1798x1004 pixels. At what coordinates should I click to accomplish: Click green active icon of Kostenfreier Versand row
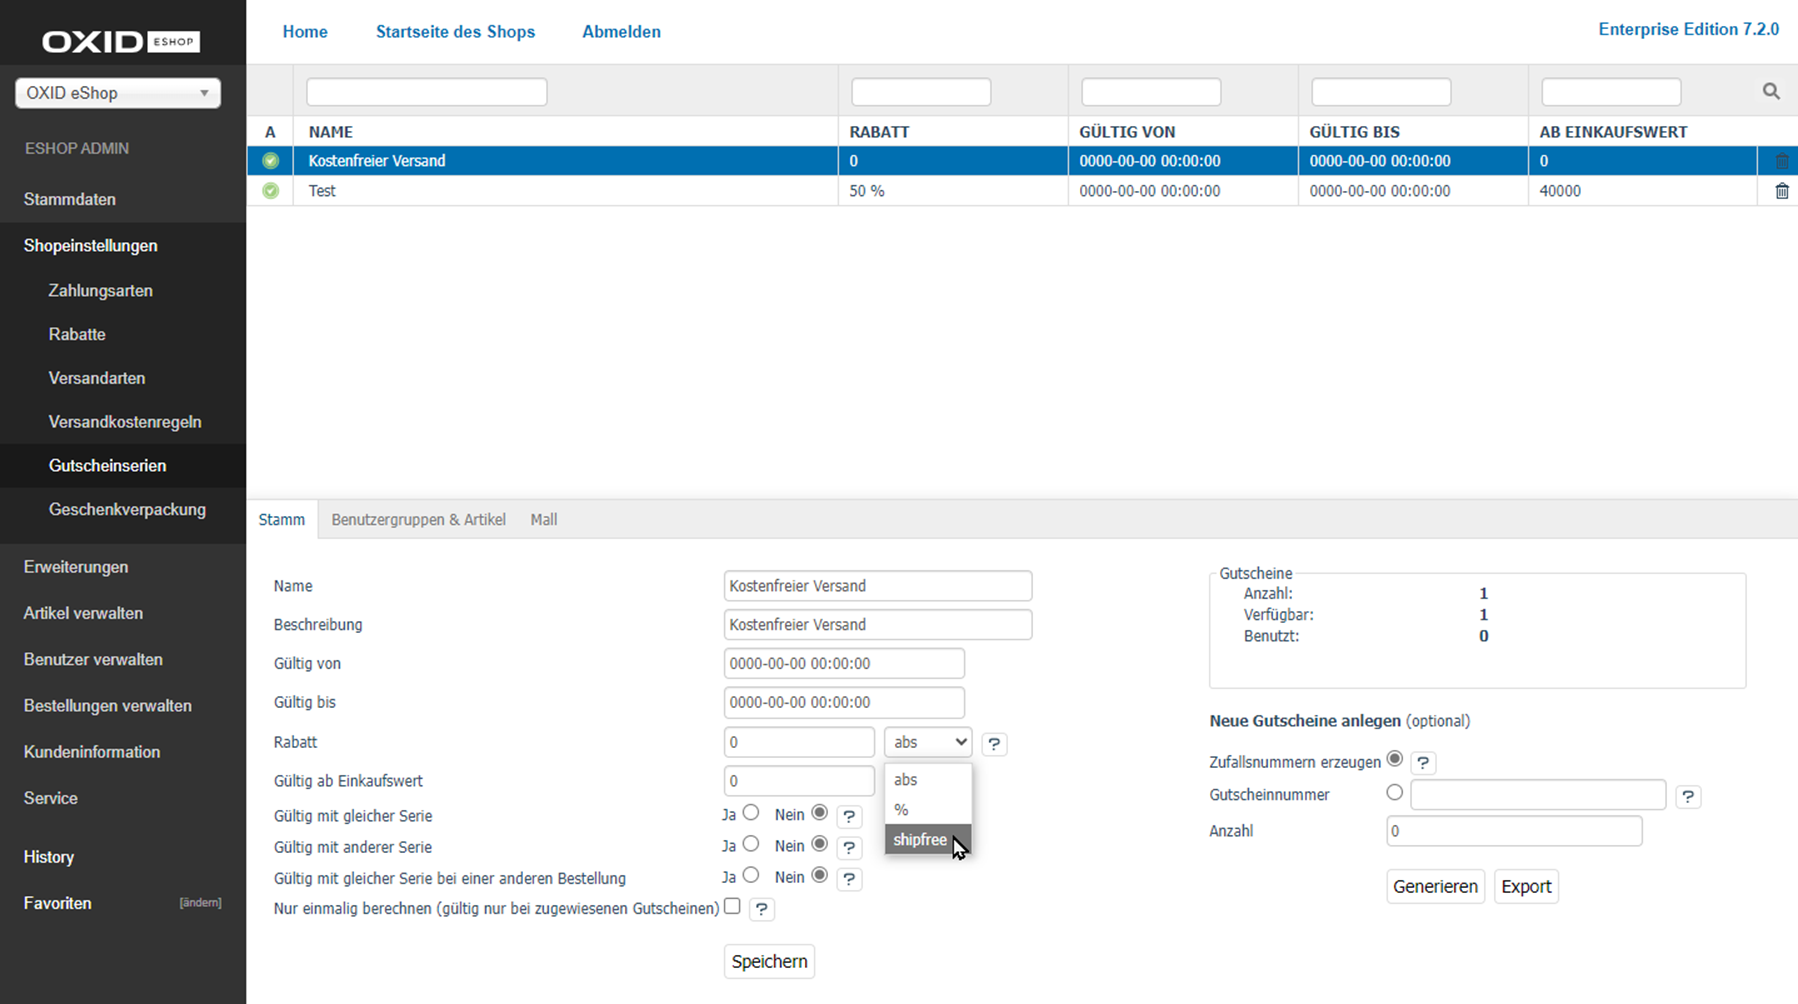(270, 161)
